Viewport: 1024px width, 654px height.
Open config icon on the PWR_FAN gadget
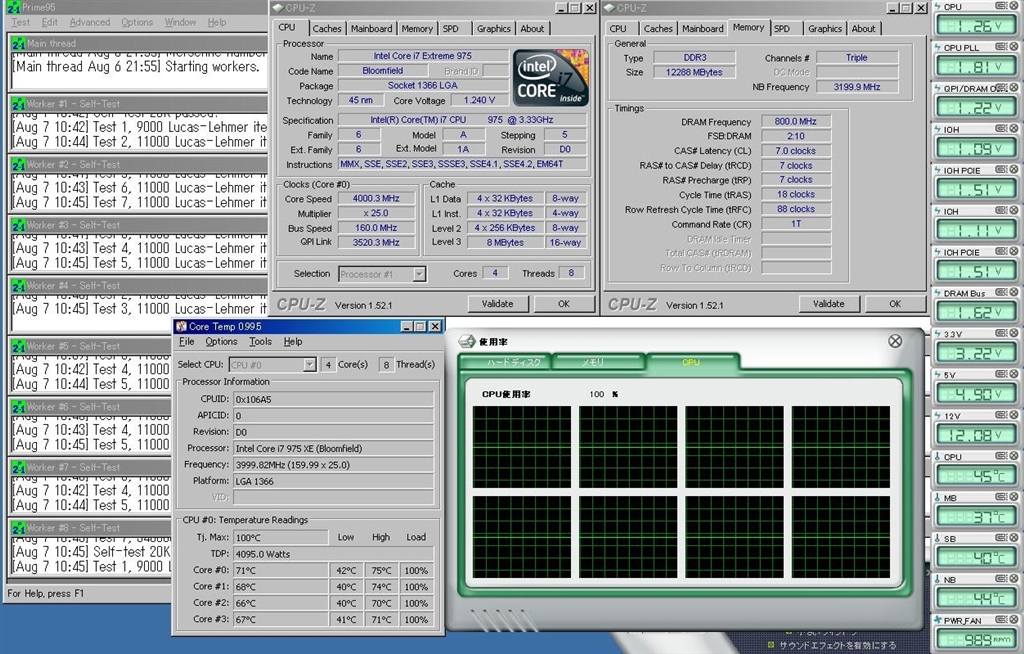[1000, 619]
